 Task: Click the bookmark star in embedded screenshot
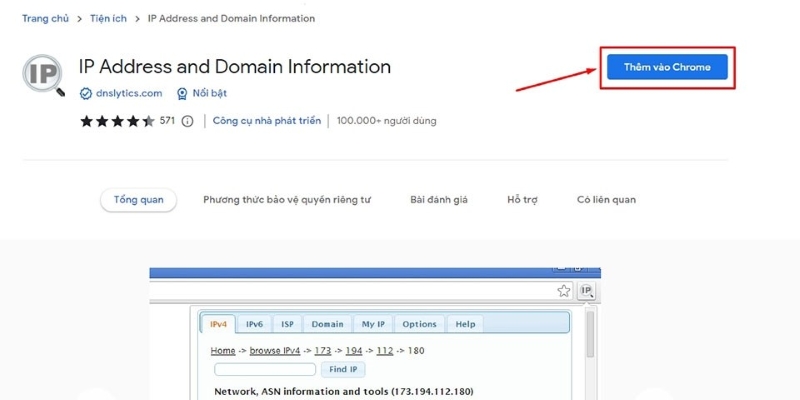pyautogui.click(x=563, y=291)
